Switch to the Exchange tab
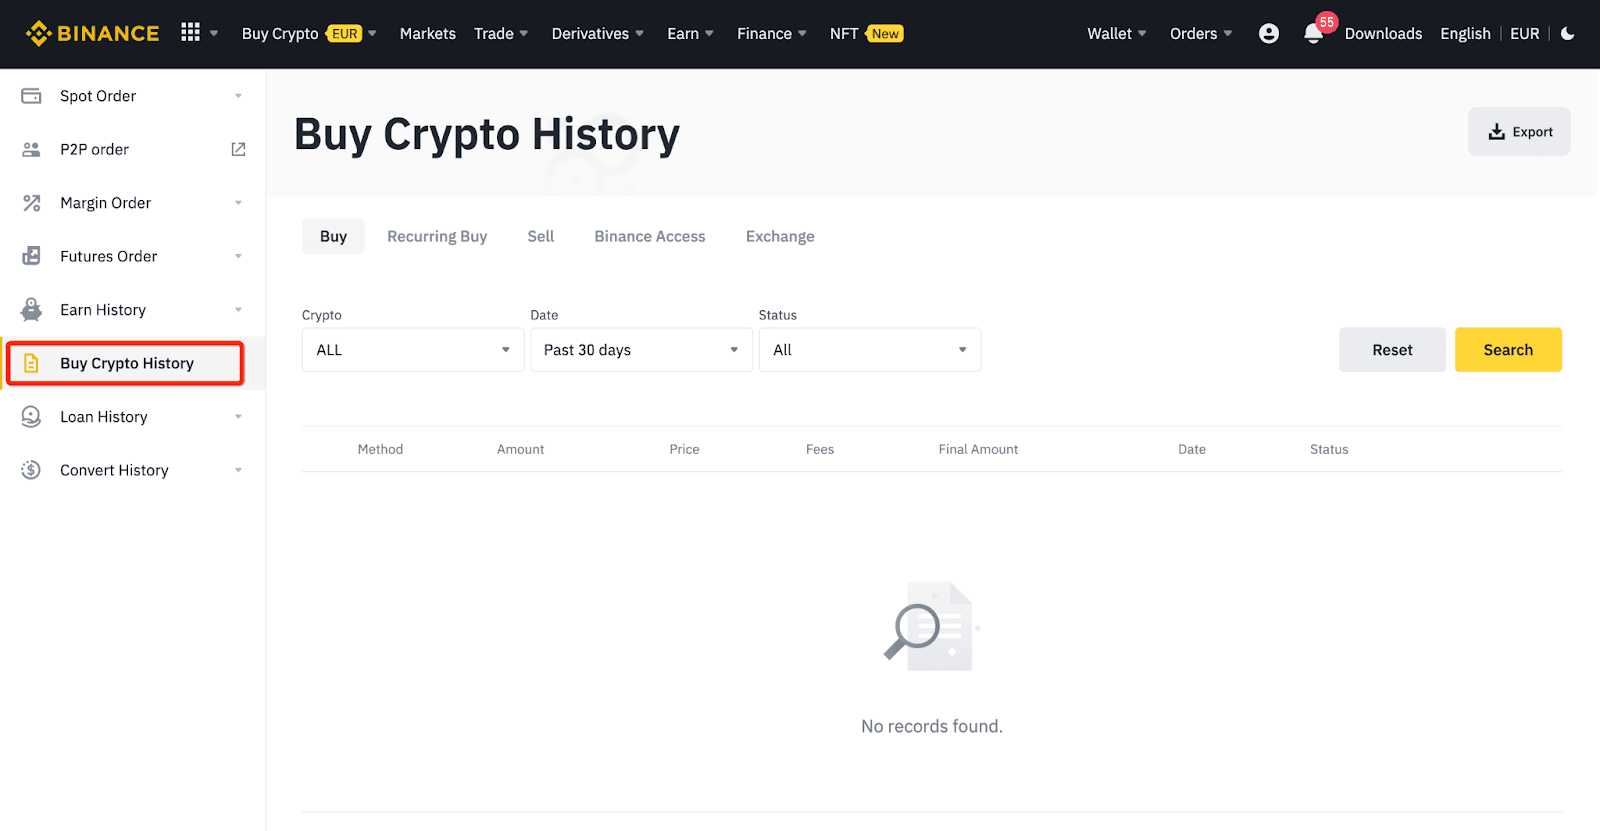Viewport: 1600px width, 831px height. [780, 236]
